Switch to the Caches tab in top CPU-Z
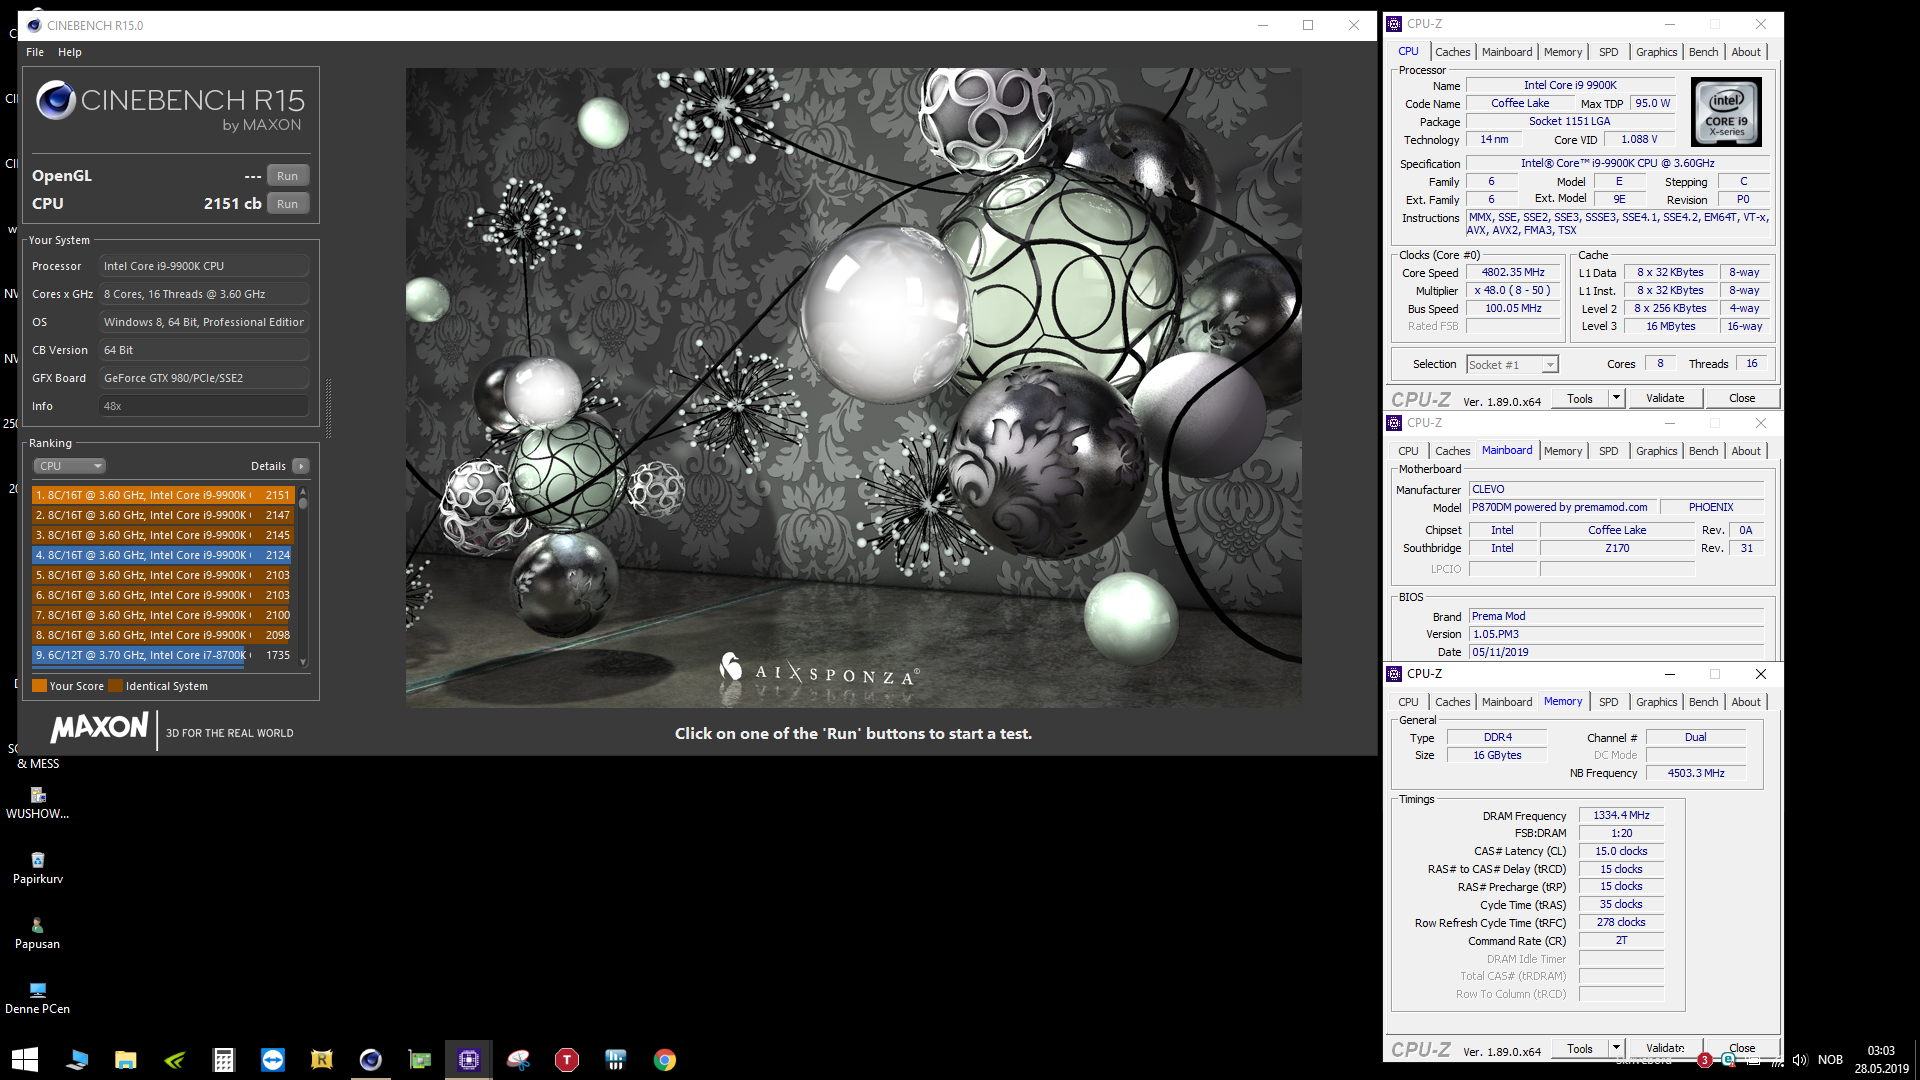The width and height of the screenshot is (1920, 1080). click(1452, 52)
